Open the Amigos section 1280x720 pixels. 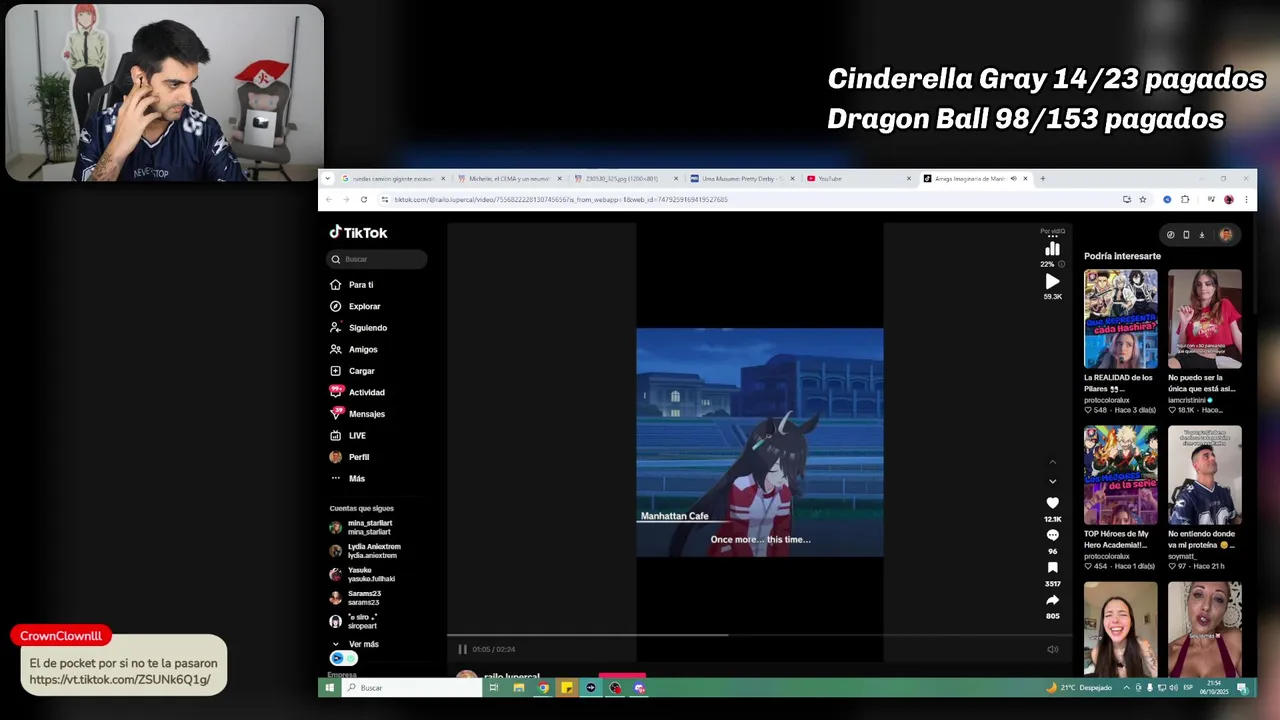click(x=353, y=349)
